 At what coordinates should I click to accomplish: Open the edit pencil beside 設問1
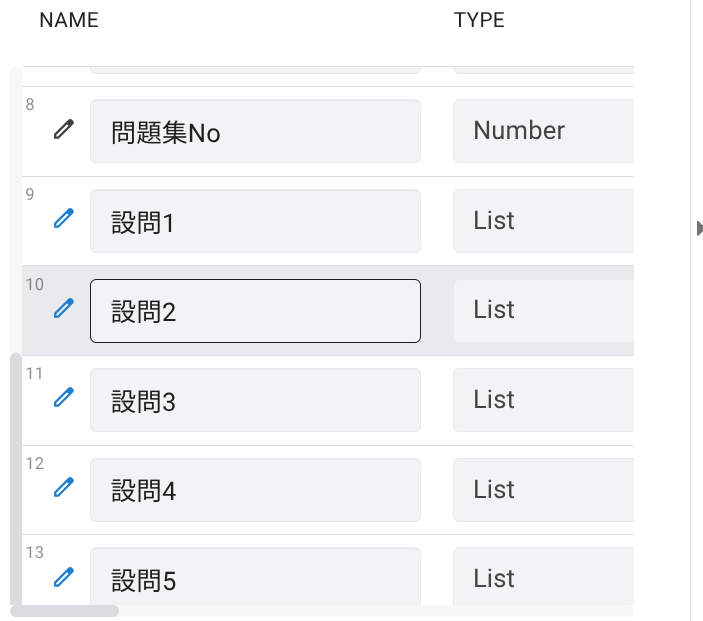pyautogui.click(x=64, y=219)
